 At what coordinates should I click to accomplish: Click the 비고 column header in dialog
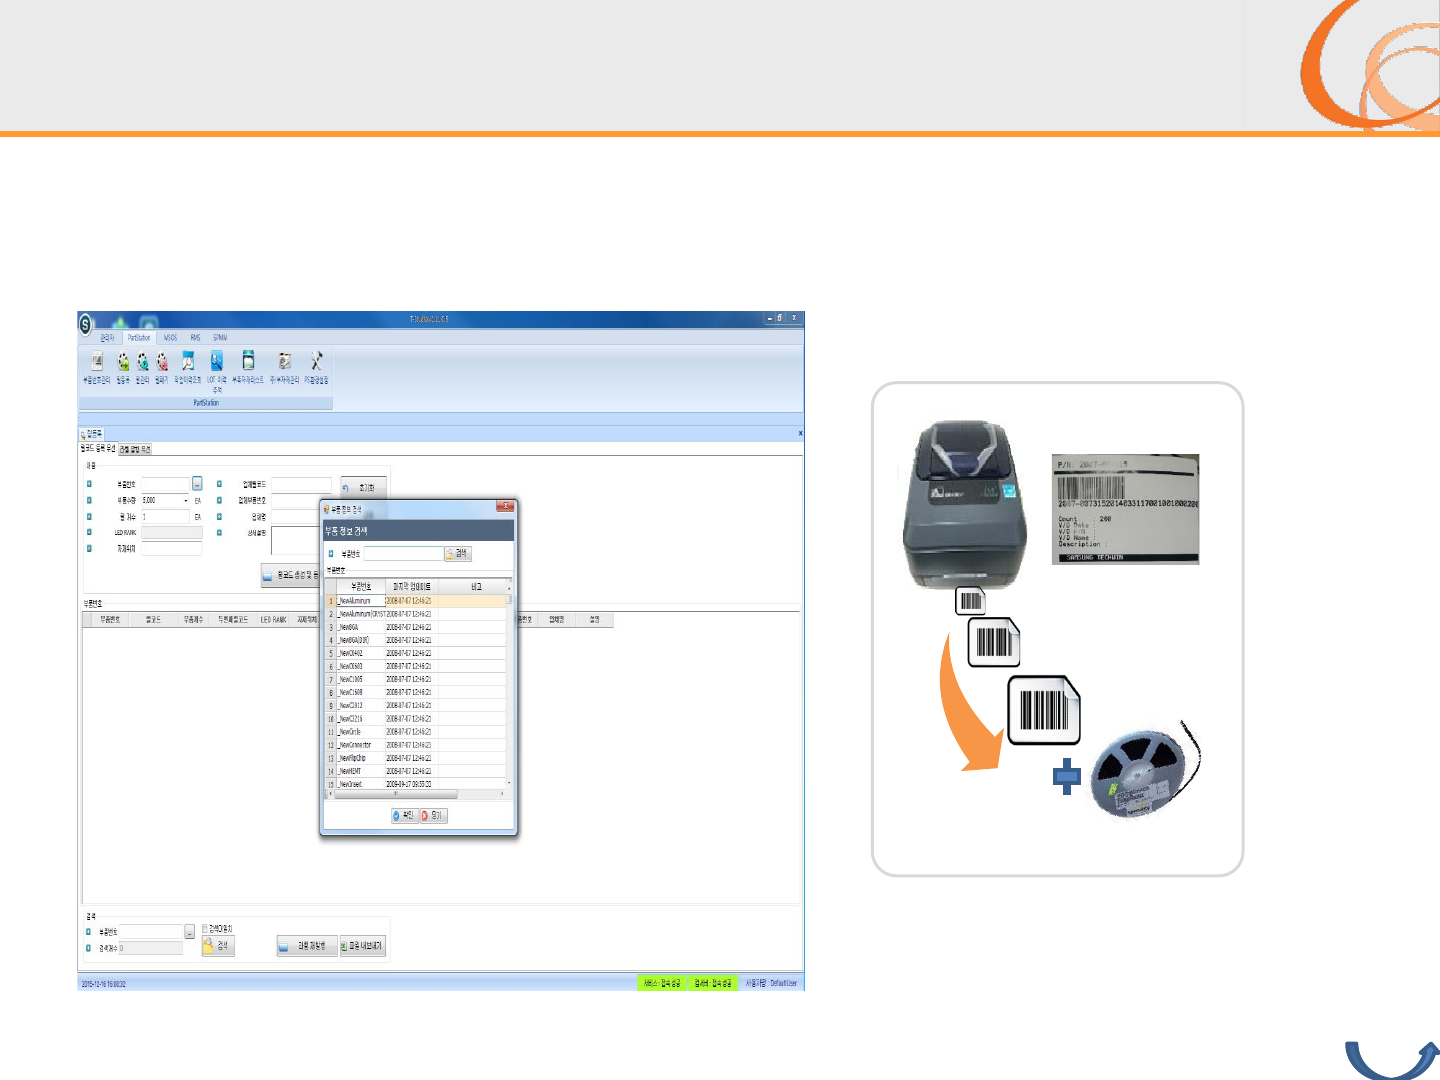(x=476, y=587)
